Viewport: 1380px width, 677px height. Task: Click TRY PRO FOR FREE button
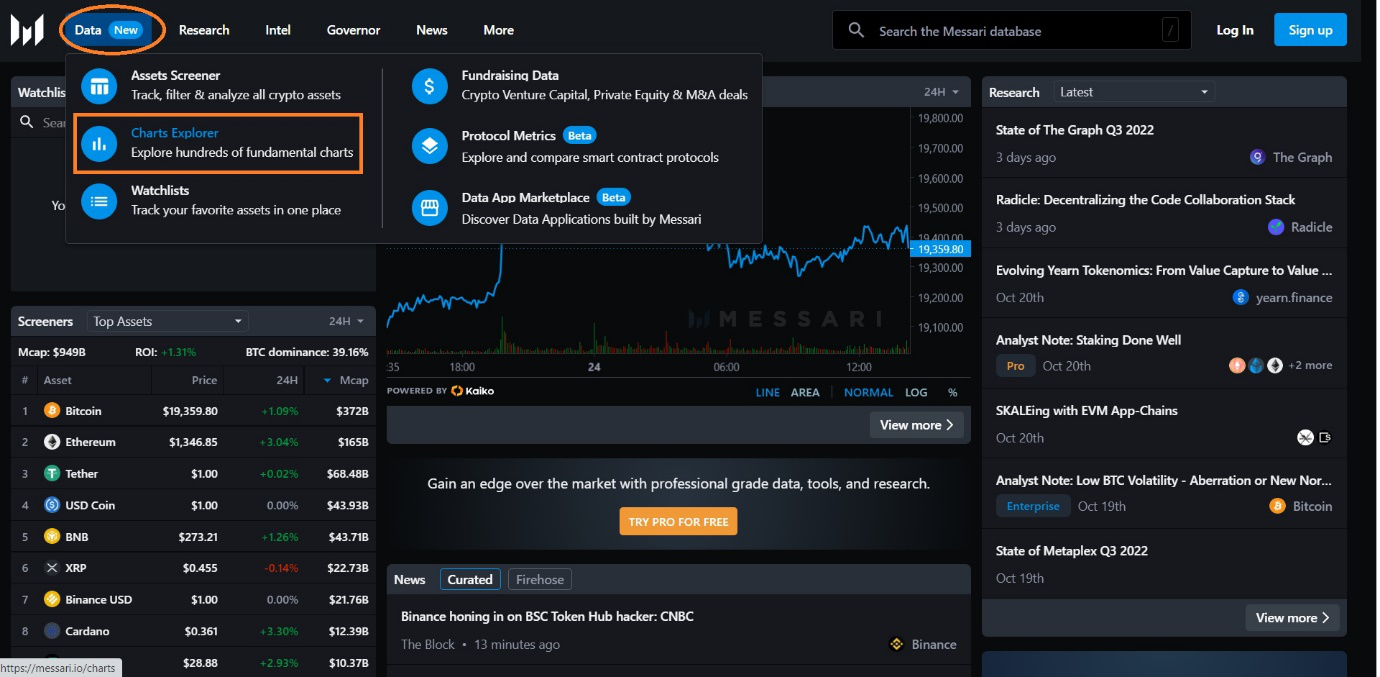(678, 521)
